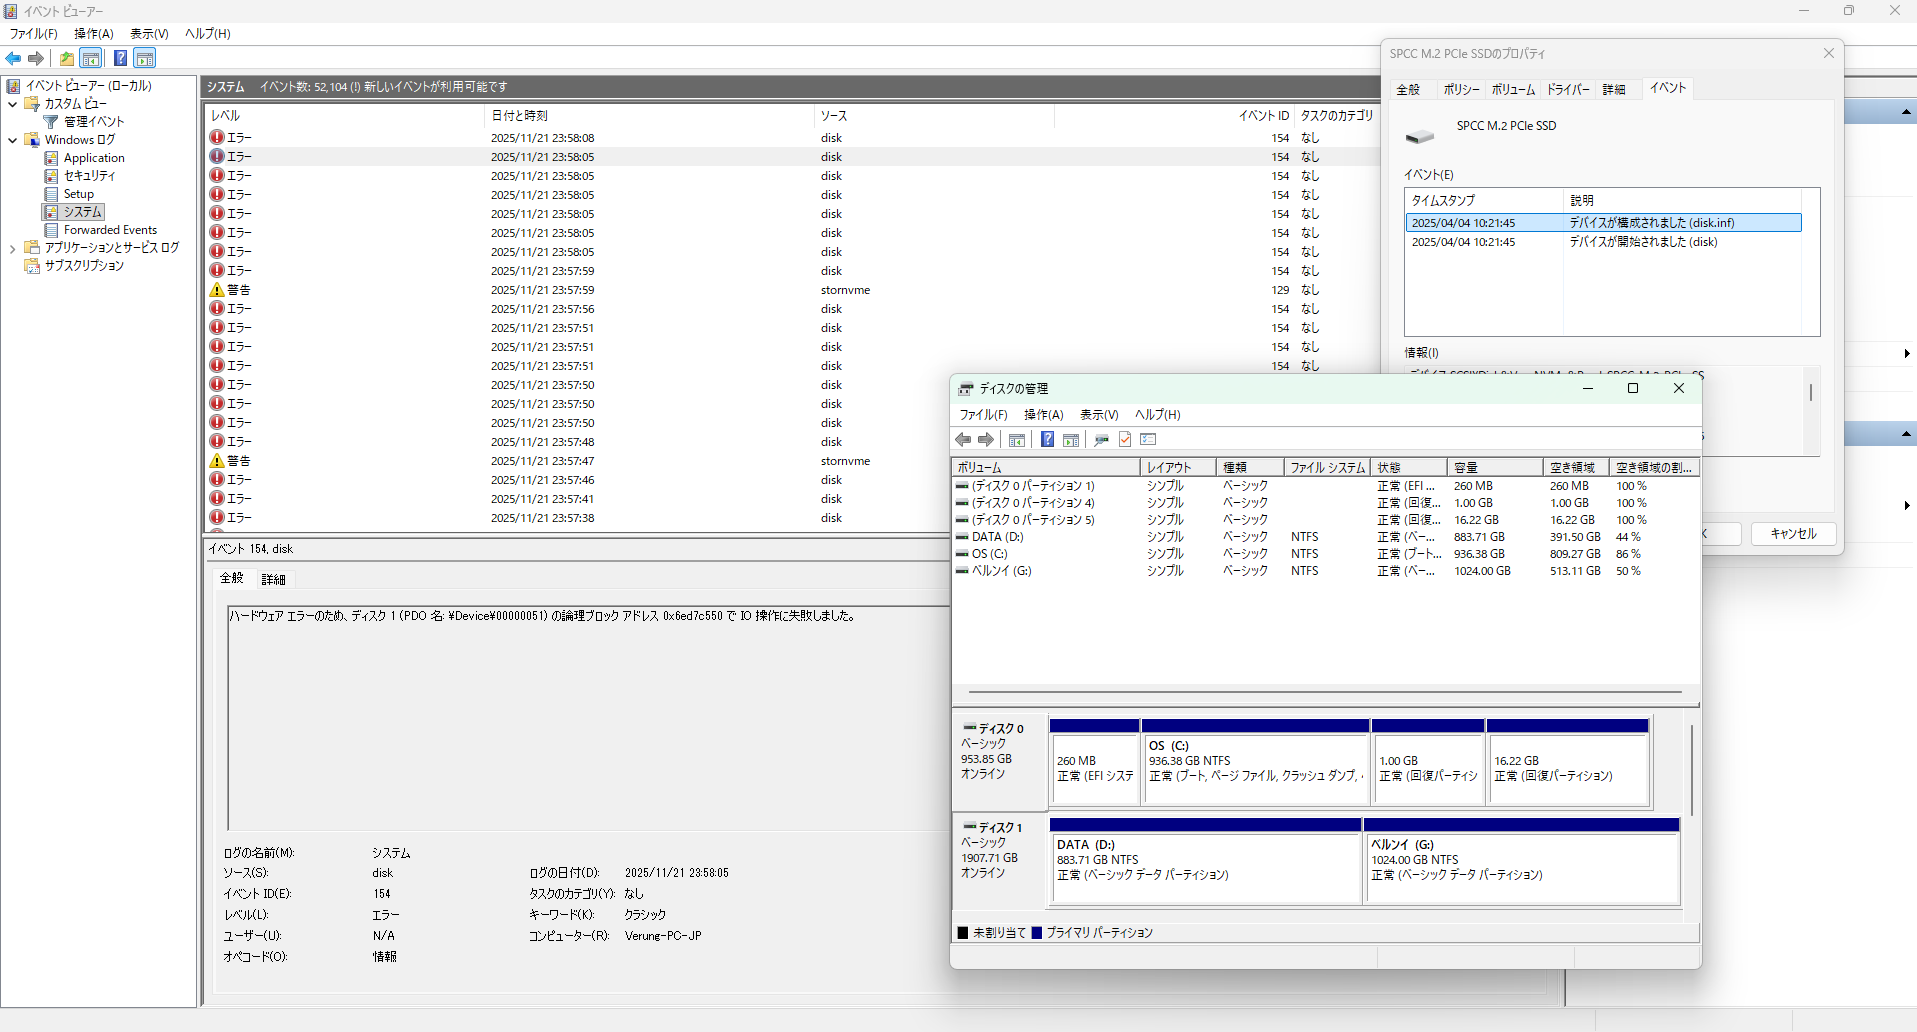Click the back arrow in Event Viewer toolbar
Image resolution: width=1917 pixels, height=1032 pixels.
[13, 58]
